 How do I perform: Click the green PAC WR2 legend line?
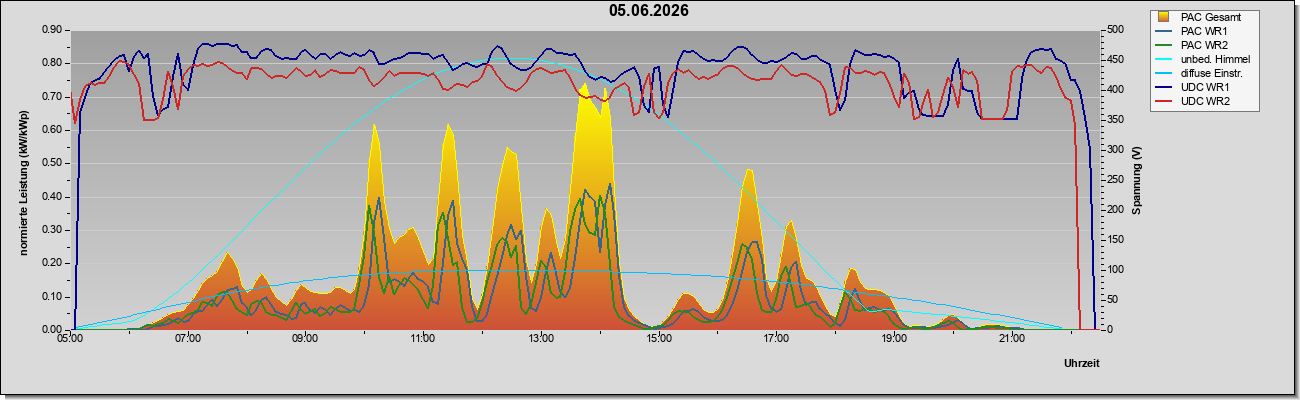(x=1166, y=45)
